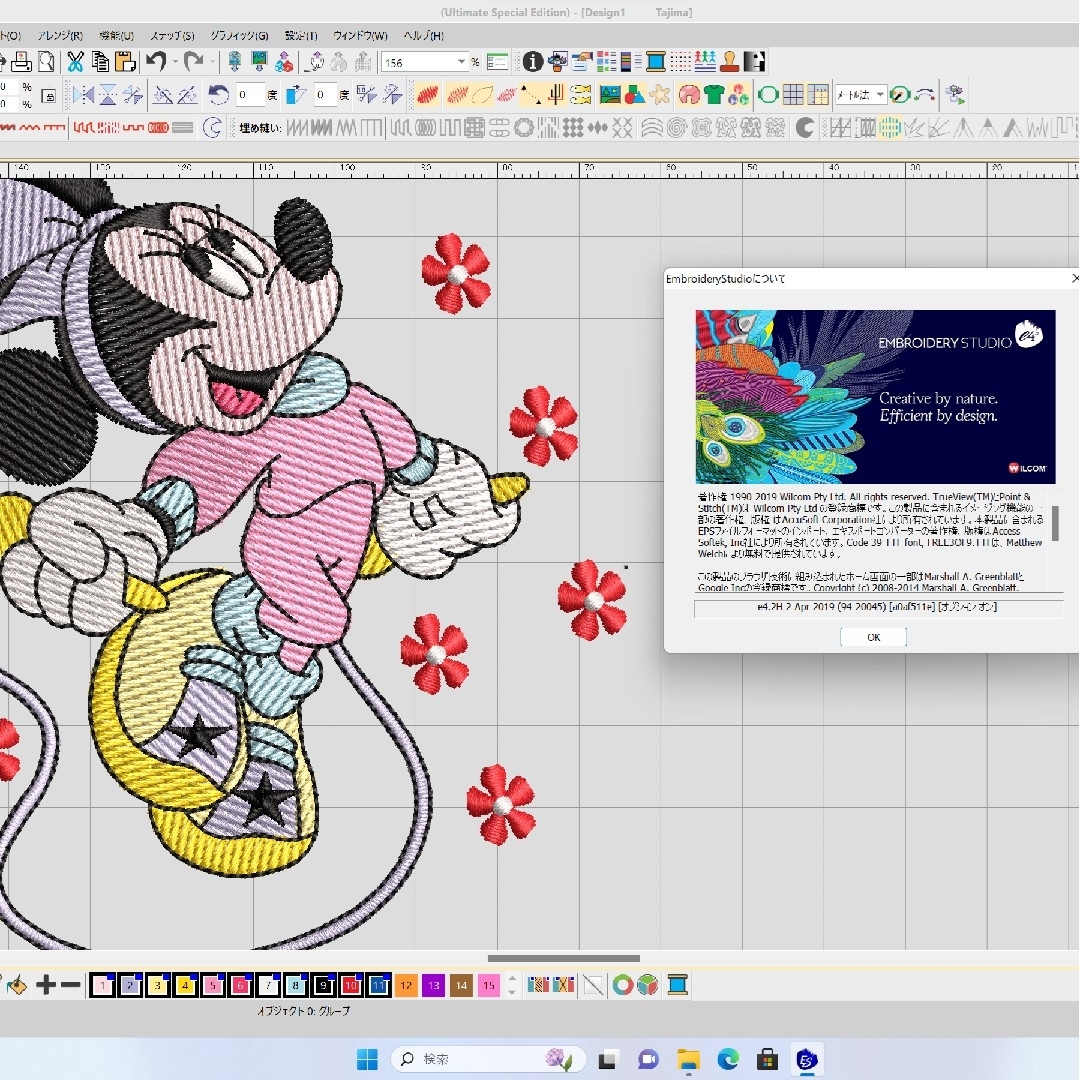Click the paint bucket icon in color toolbar
The image size is (1080, 1080).
[x=17, y=986]
